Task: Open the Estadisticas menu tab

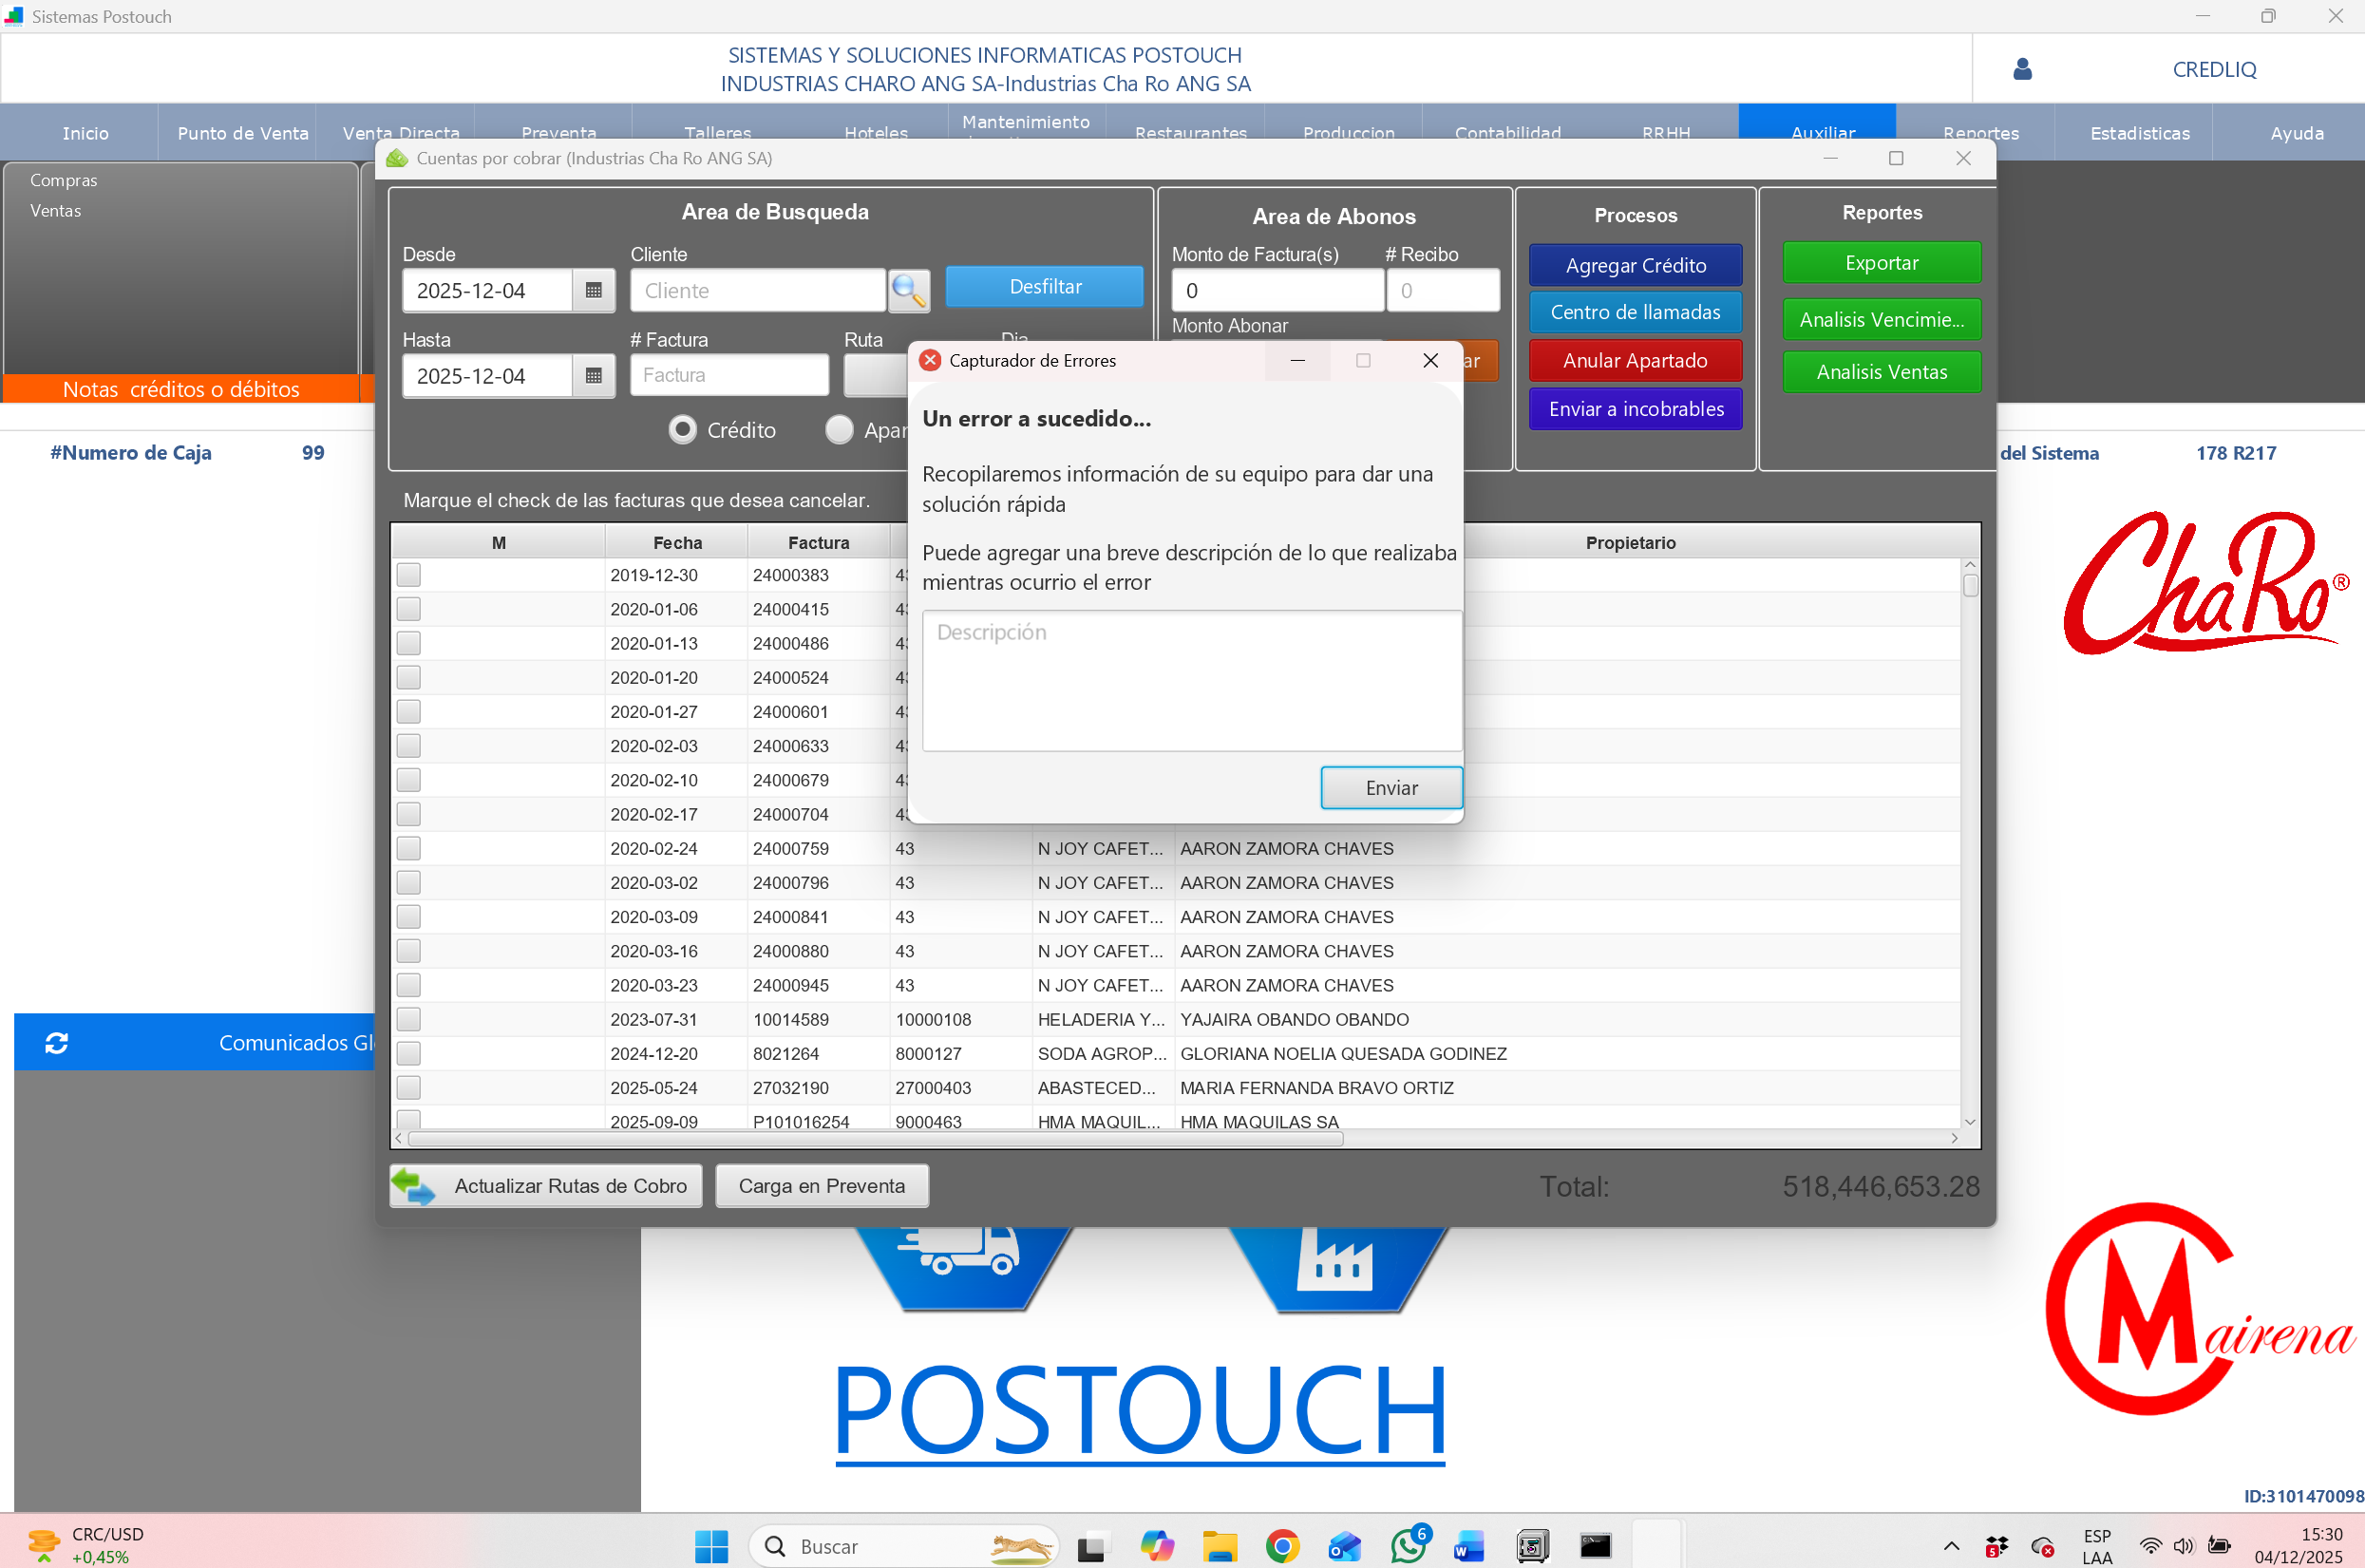Action: 2139,133
